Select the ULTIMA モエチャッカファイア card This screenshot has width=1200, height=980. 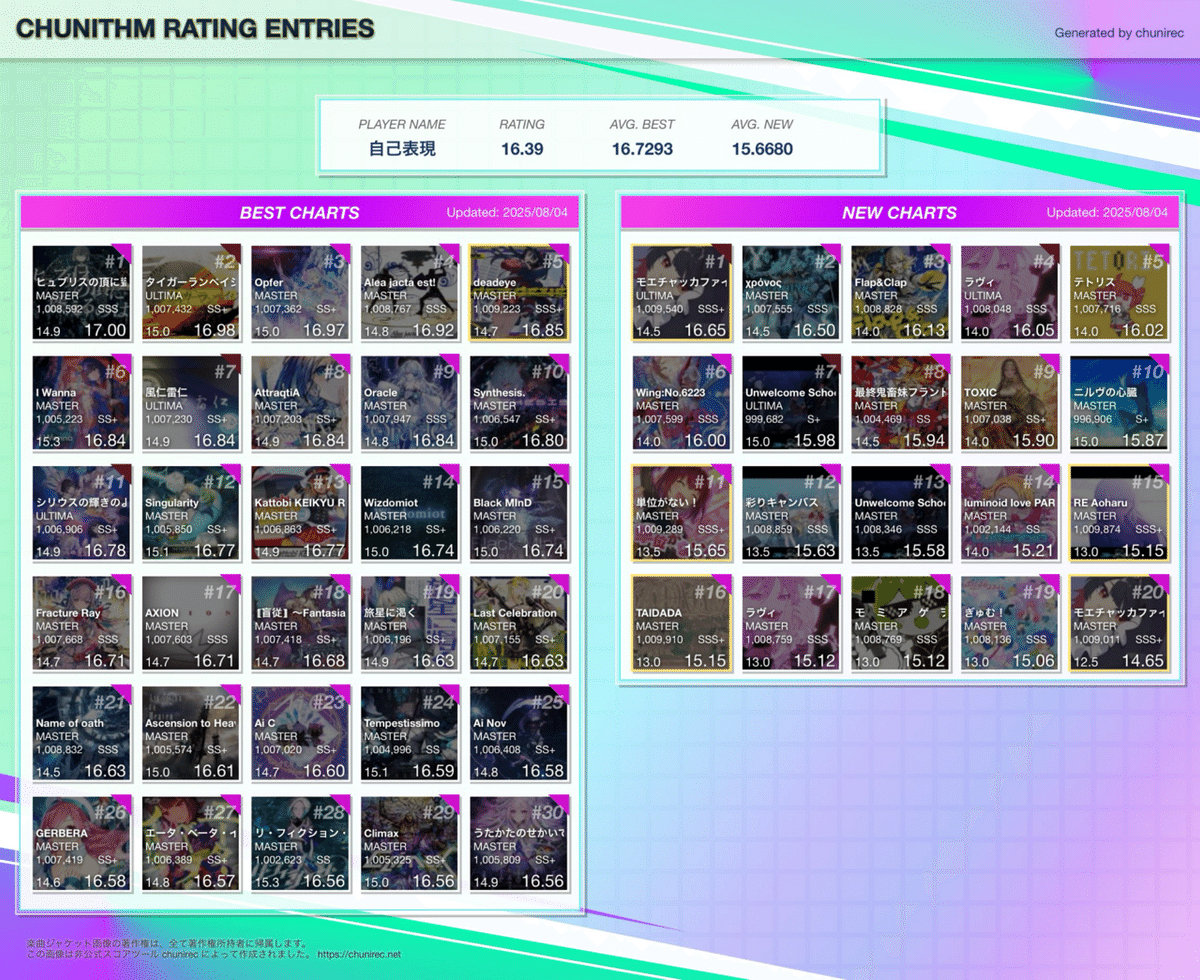click(682, 293)
